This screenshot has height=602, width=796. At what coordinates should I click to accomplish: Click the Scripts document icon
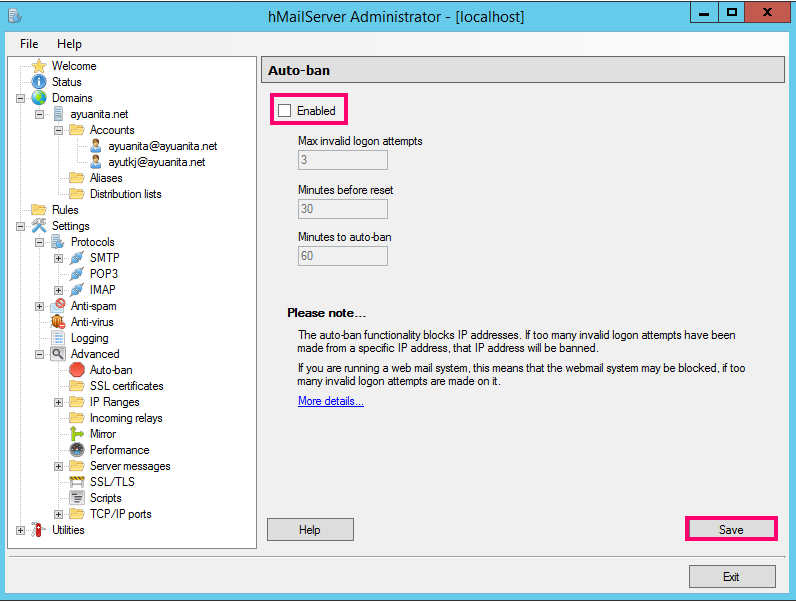tap(77, 497)
